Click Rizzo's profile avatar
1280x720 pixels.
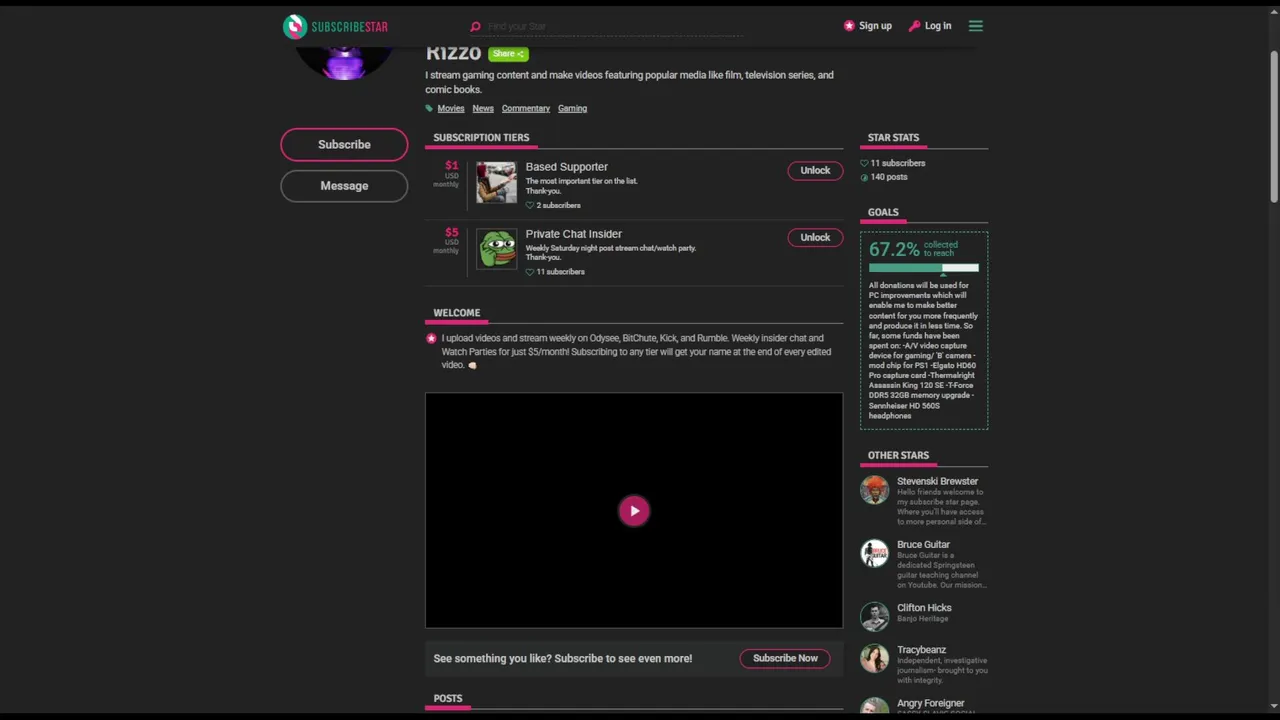[345, 62]
